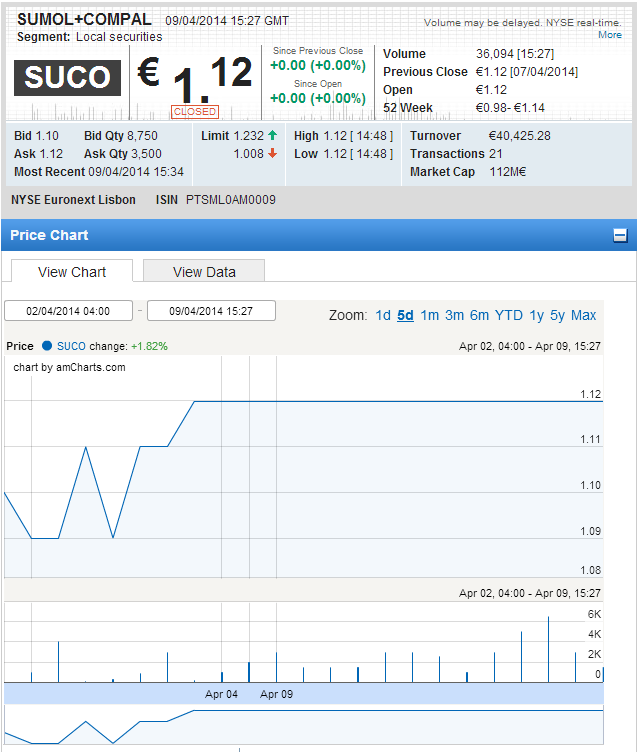Image resolution: width=642 pixels, height=752 pixels.
Task: Click the Apr 04 timeline label
Action: [x=221, y=694]
